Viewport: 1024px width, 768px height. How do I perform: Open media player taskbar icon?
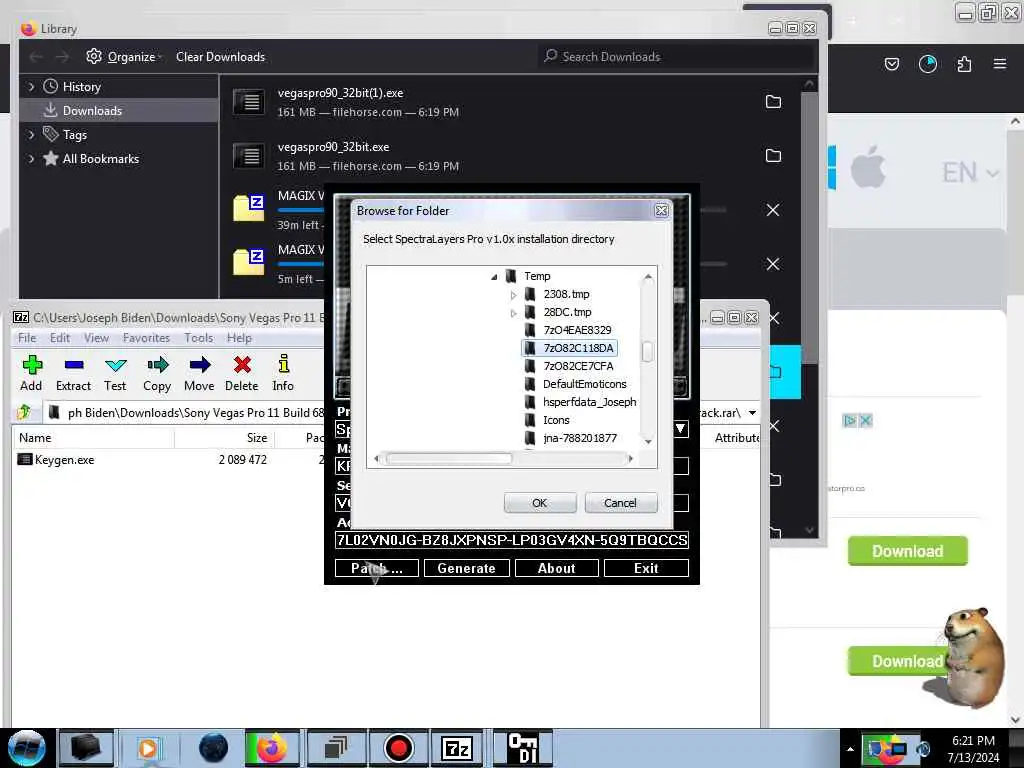[148, 748]
